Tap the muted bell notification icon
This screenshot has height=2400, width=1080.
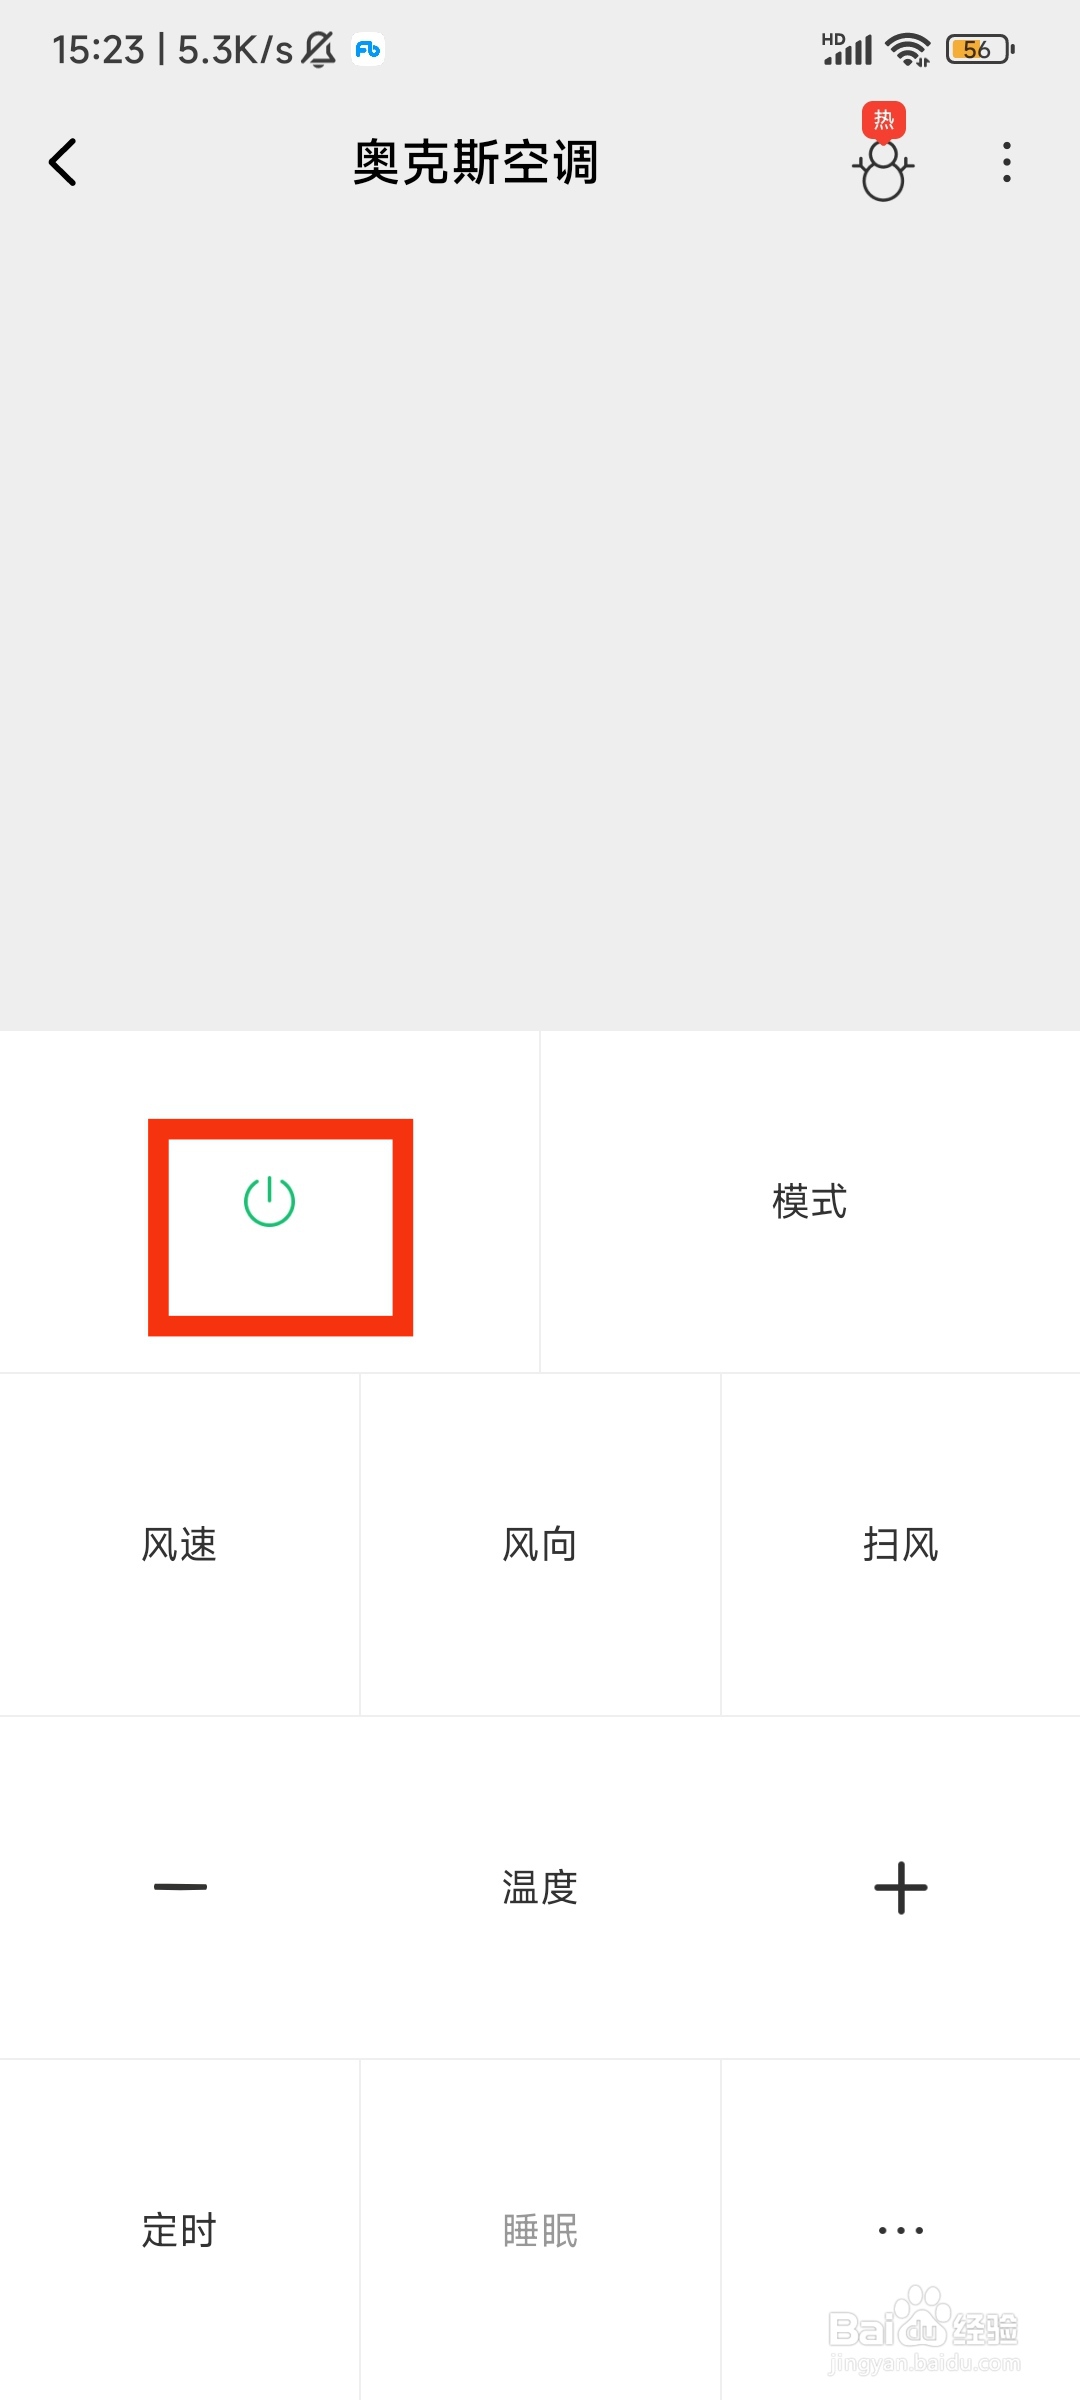[x=319, y=49]
